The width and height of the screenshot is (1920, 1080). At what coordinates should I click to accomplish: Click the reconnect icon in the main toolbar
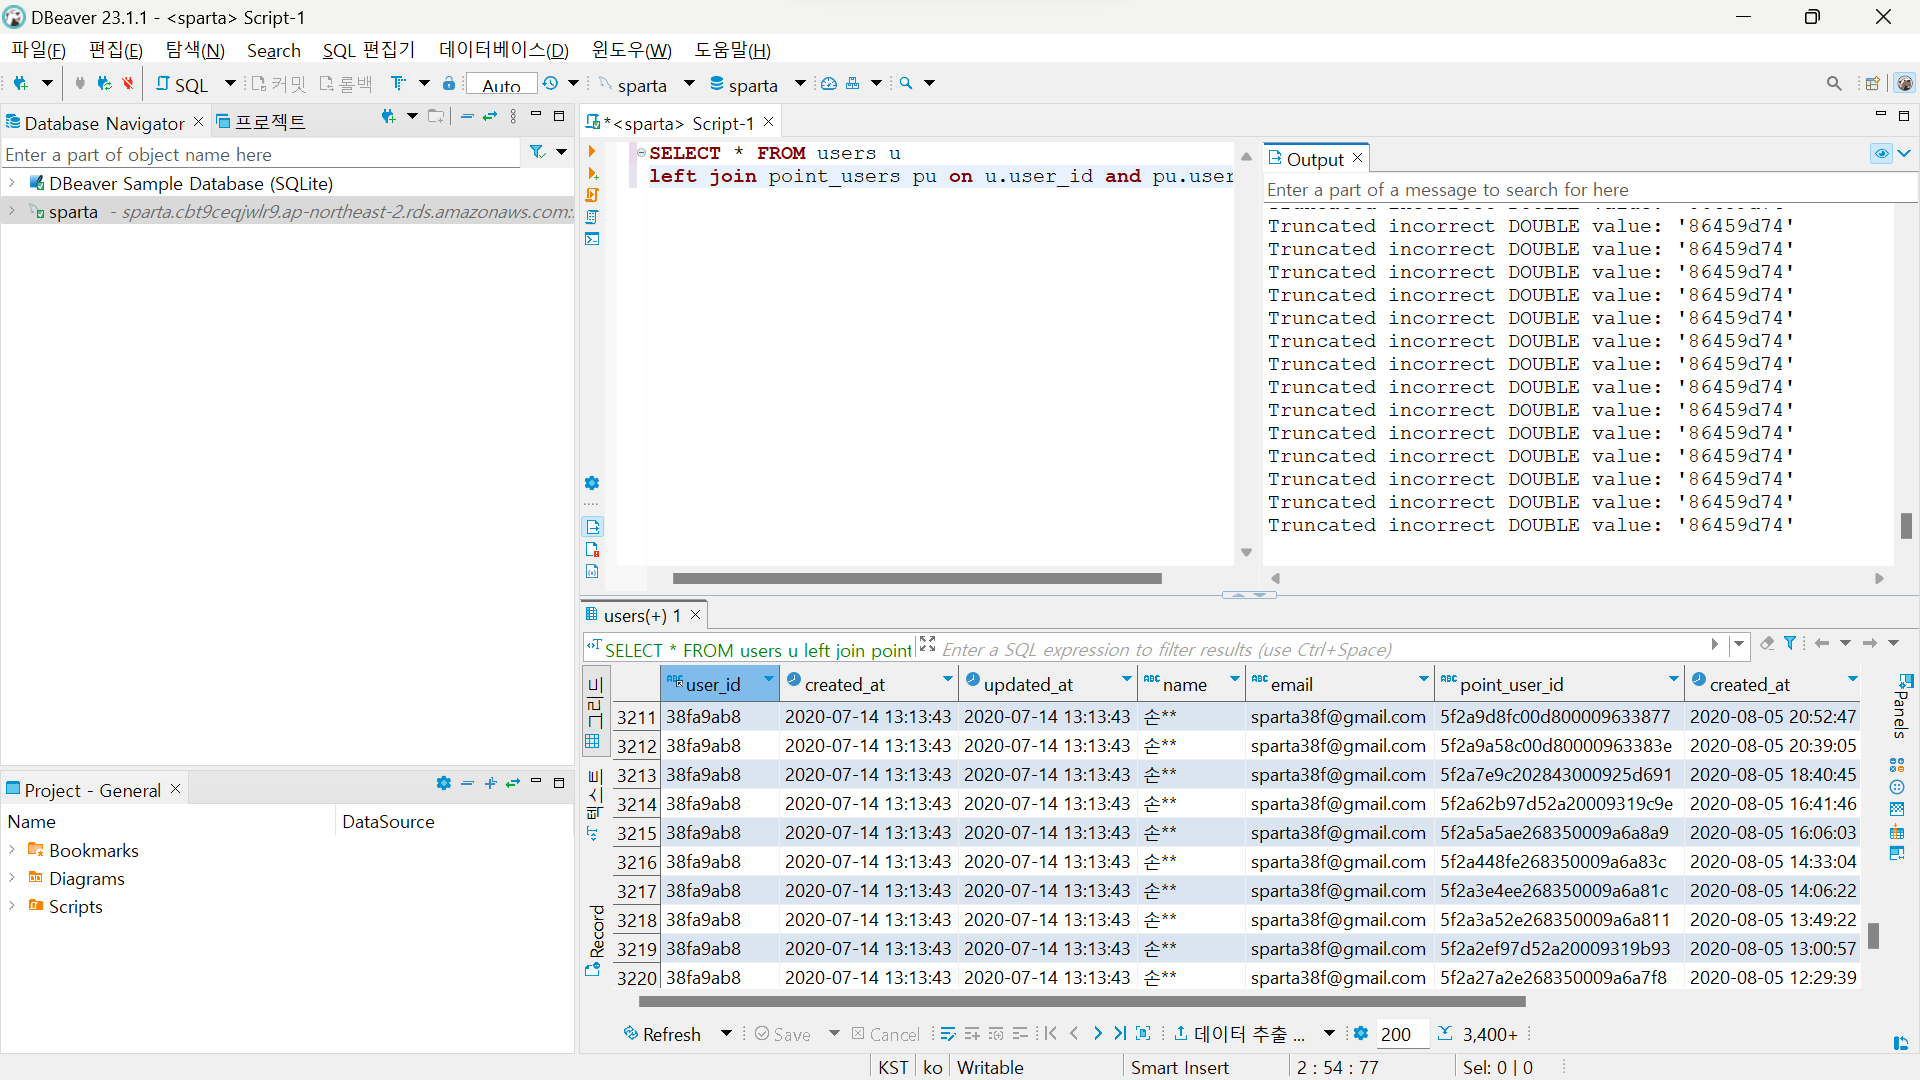(104, 84)
